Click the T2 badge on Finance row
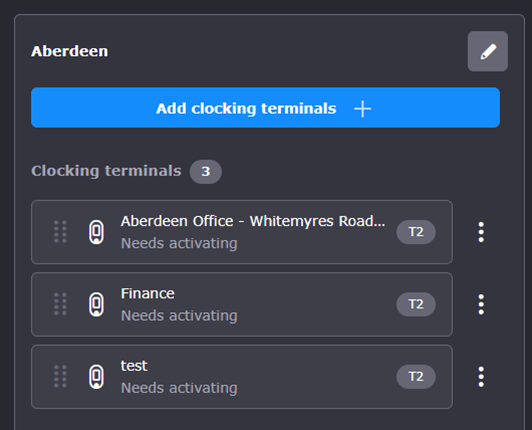The height and width of the screenshot is (430, 532). [x=416, y=304]
